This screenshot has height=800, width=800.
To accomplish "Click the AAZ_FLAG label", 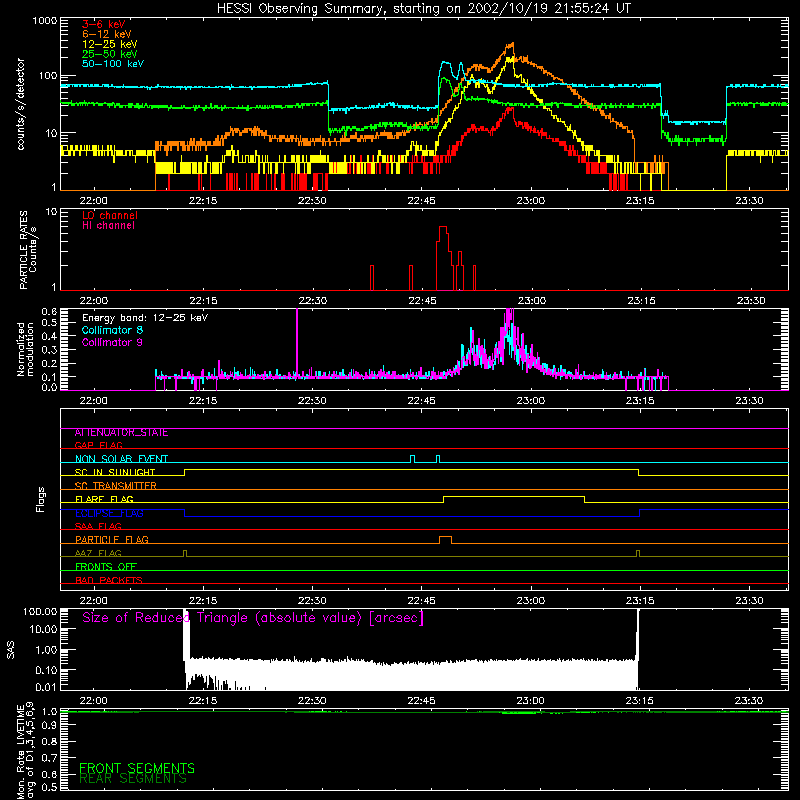I will click(x=98, y=554).
